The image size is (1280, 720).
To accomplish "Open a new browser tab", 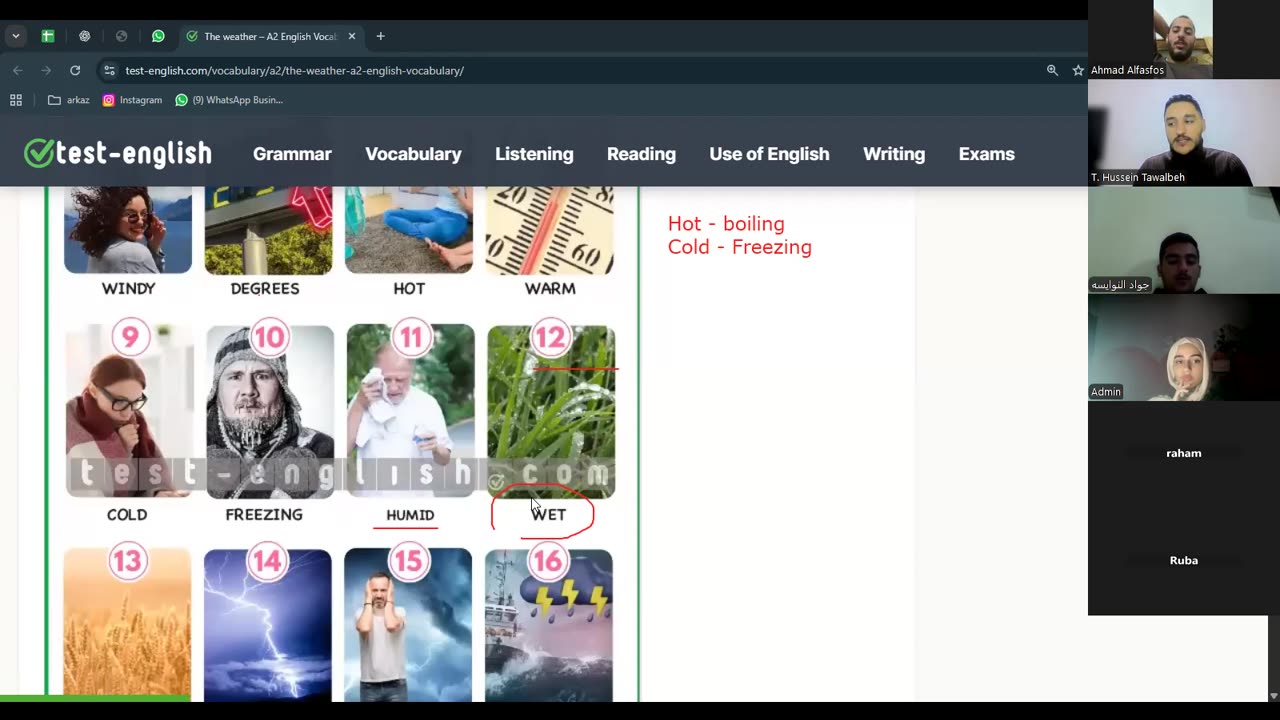I will (380, 36).
